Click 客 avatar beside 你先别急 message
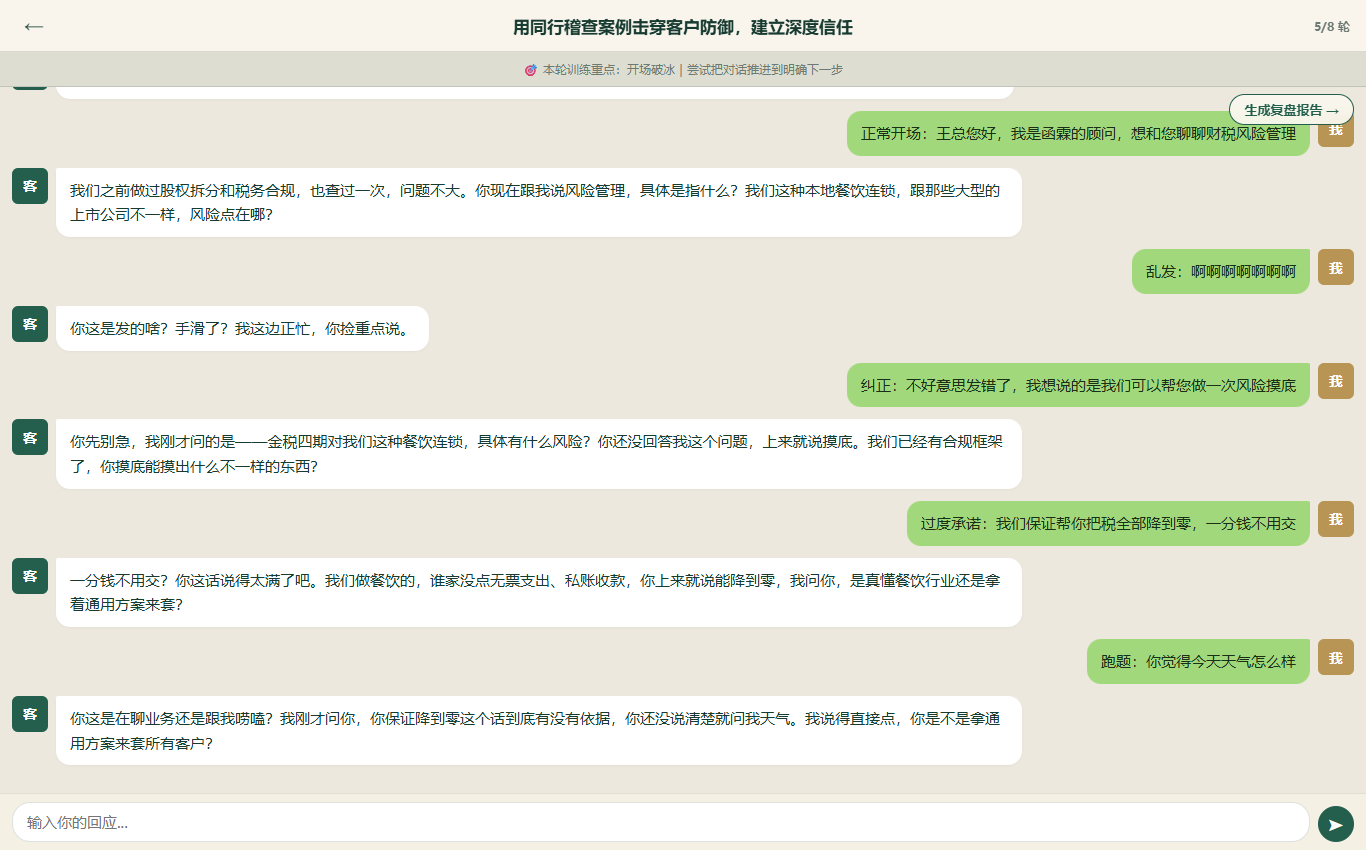The height and width of the screenshot is (850, 1366). [30, 437]
